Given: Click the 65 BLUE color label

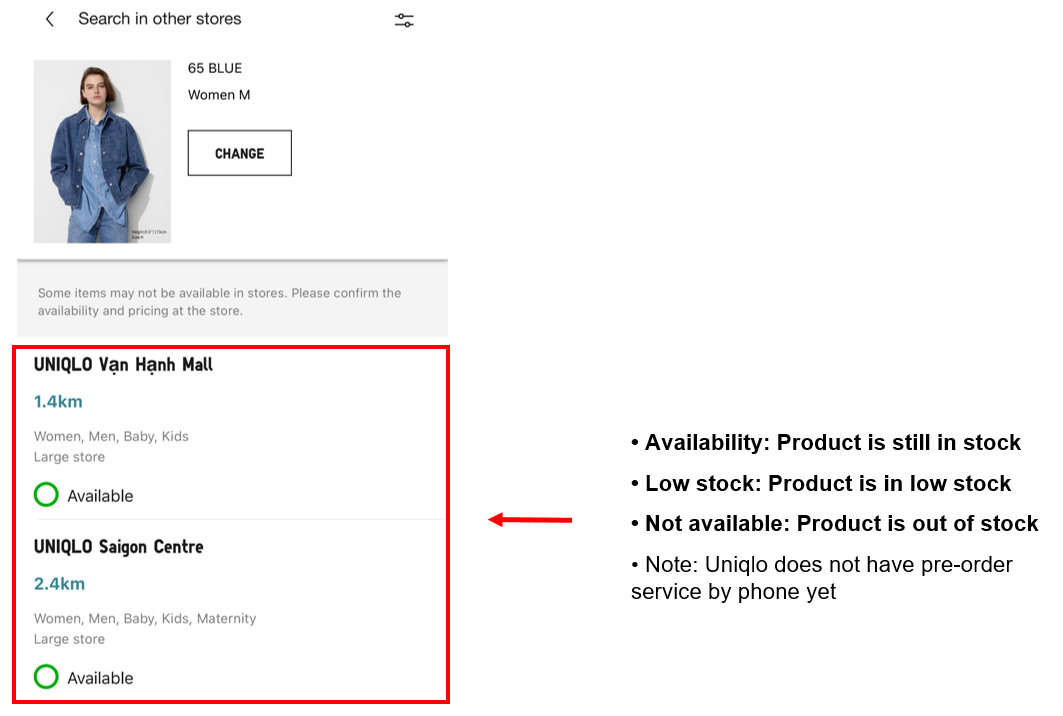Looking at the screenshot, I should [x=215, y=68].
